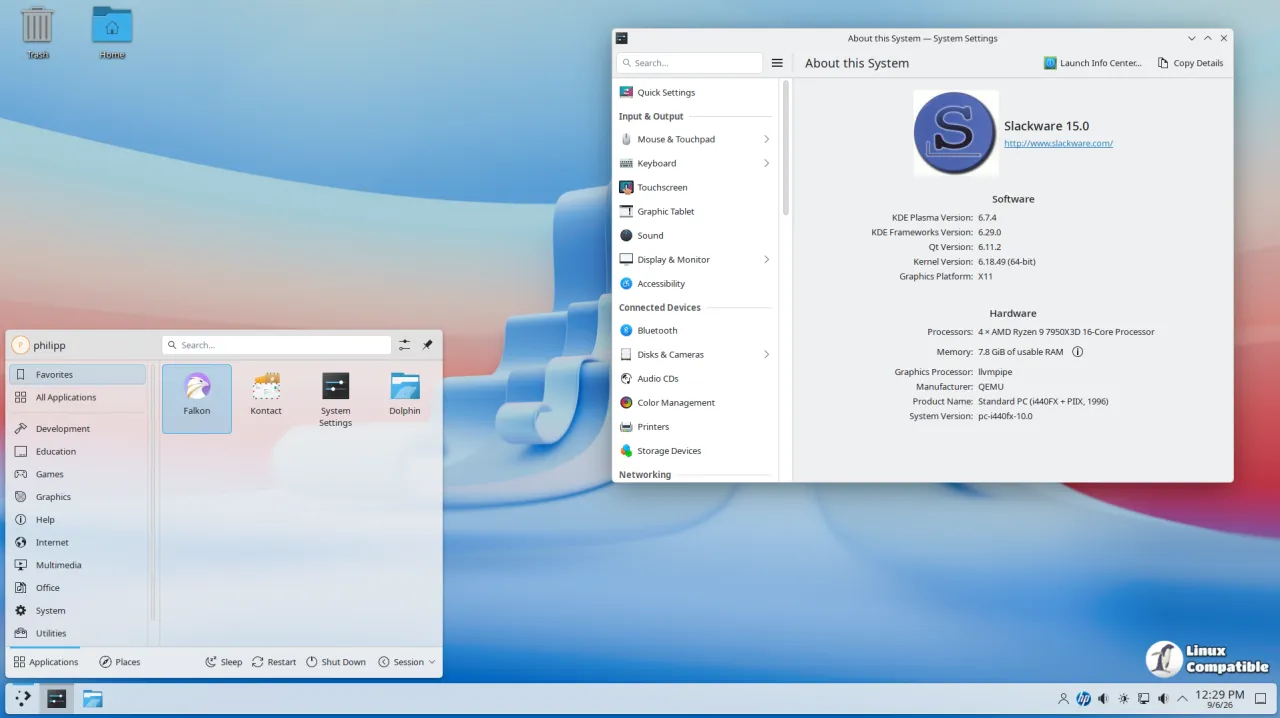
Task: Open Dolphin file manager from taskbar
Action: (93, 698)
